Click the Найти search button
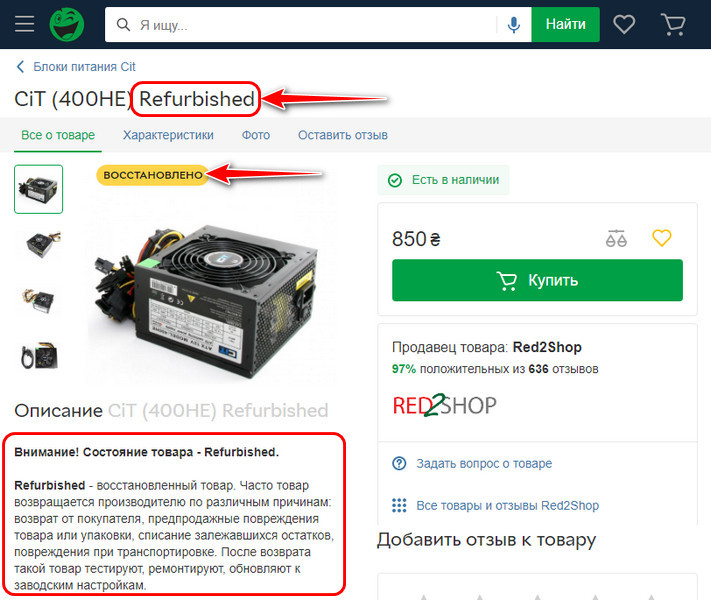 [565, 24]
